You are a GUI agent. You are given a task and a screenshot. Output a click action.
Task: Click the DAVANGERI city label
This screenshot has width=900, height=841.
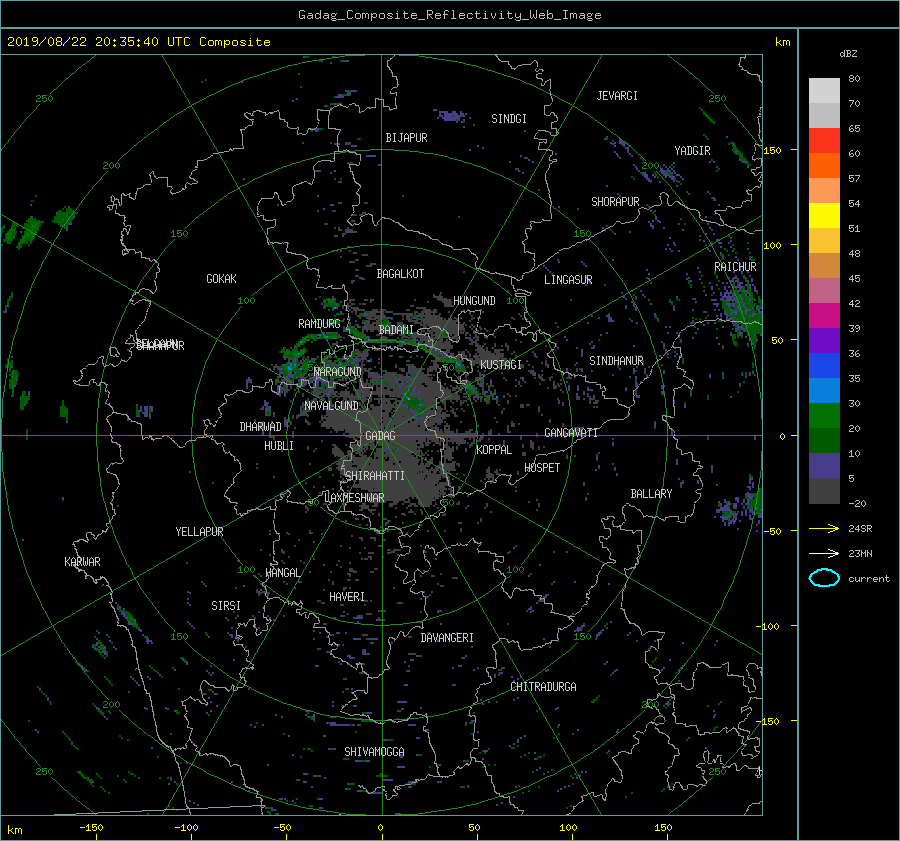447,638
